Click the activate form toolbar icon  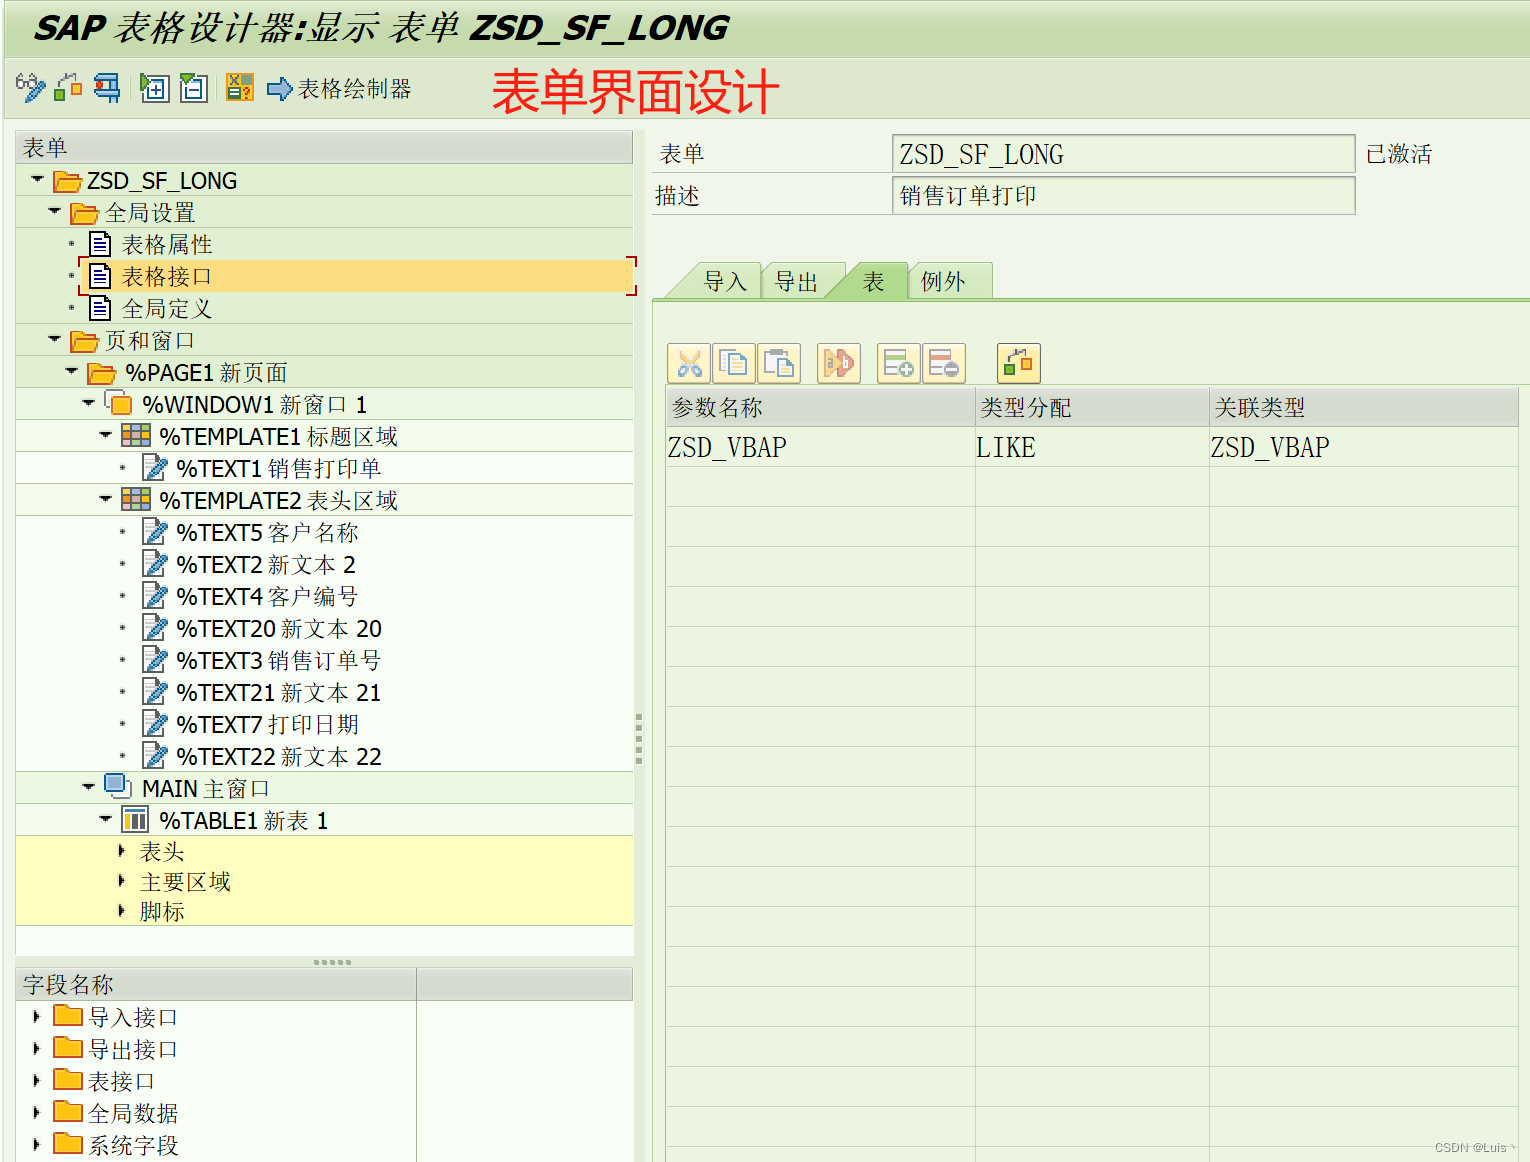[x=68, y=88]
